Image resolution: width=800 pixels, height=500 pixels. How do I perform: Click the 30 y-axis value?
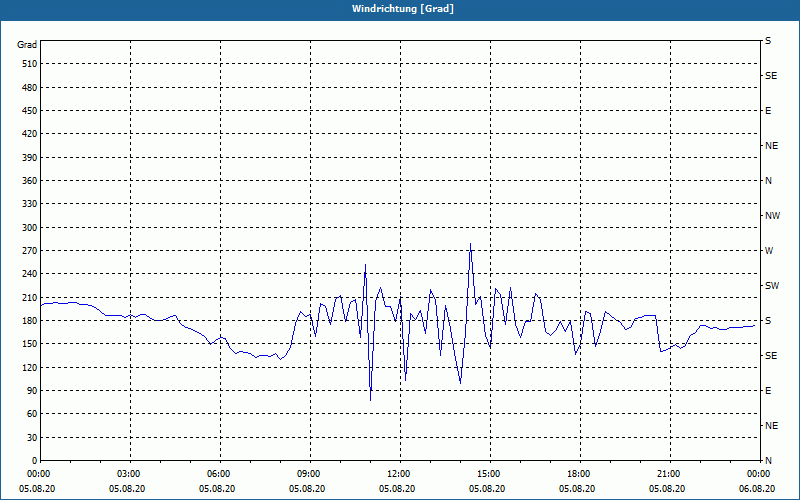click(x=32, y=438)
